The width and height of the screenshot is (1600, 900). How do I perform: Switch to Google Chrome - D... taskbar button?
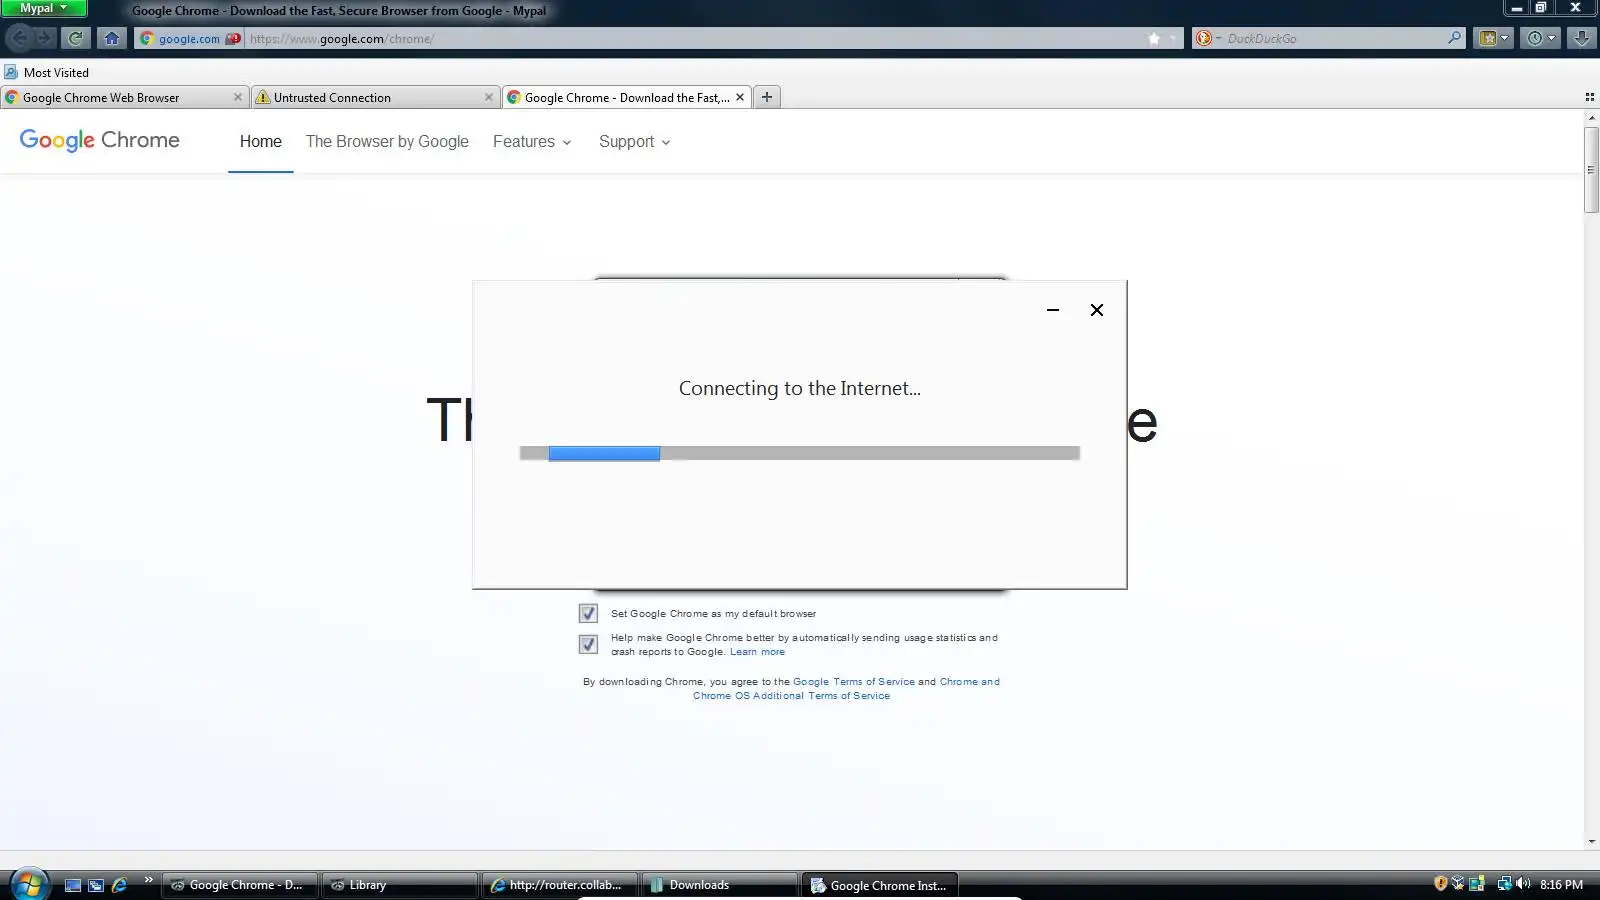click(240, 885)
